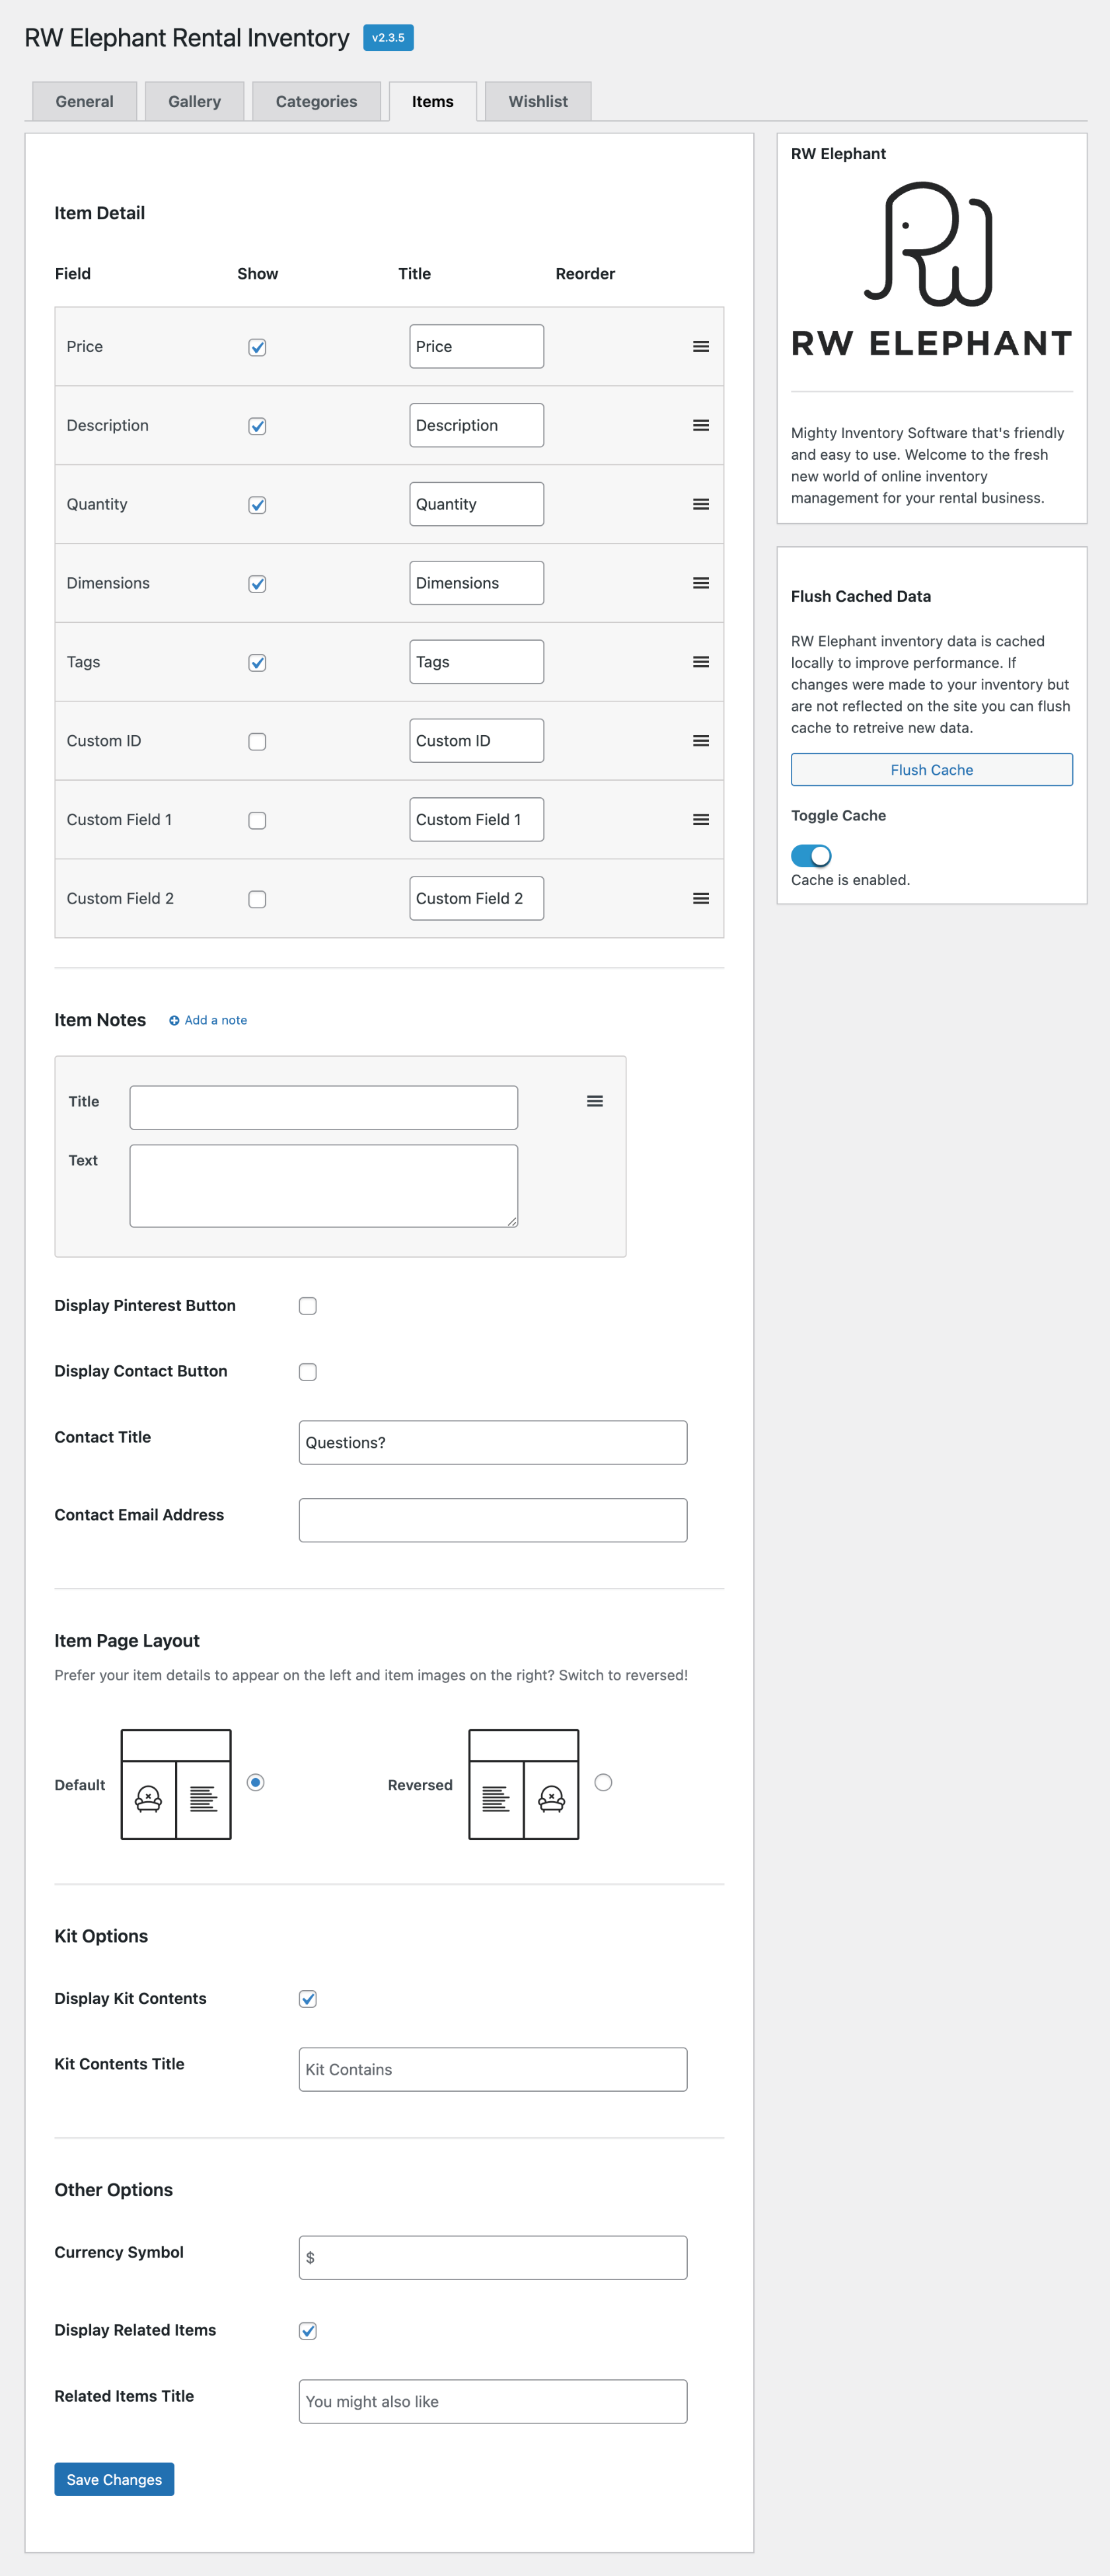Click the Other Options heading
Image resolution: width=1110 pixels, height=2576 pixels.
coord(113,2190)
